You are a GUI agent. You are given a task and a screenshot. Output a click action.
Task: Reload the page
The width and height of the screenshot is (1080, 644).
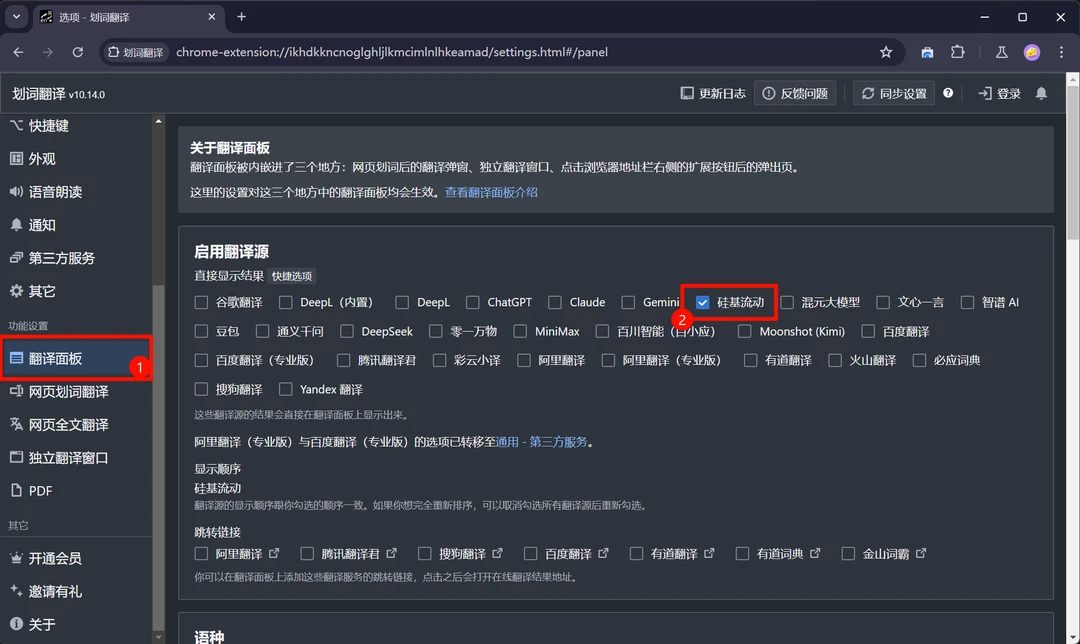click(x=78, y=52)
